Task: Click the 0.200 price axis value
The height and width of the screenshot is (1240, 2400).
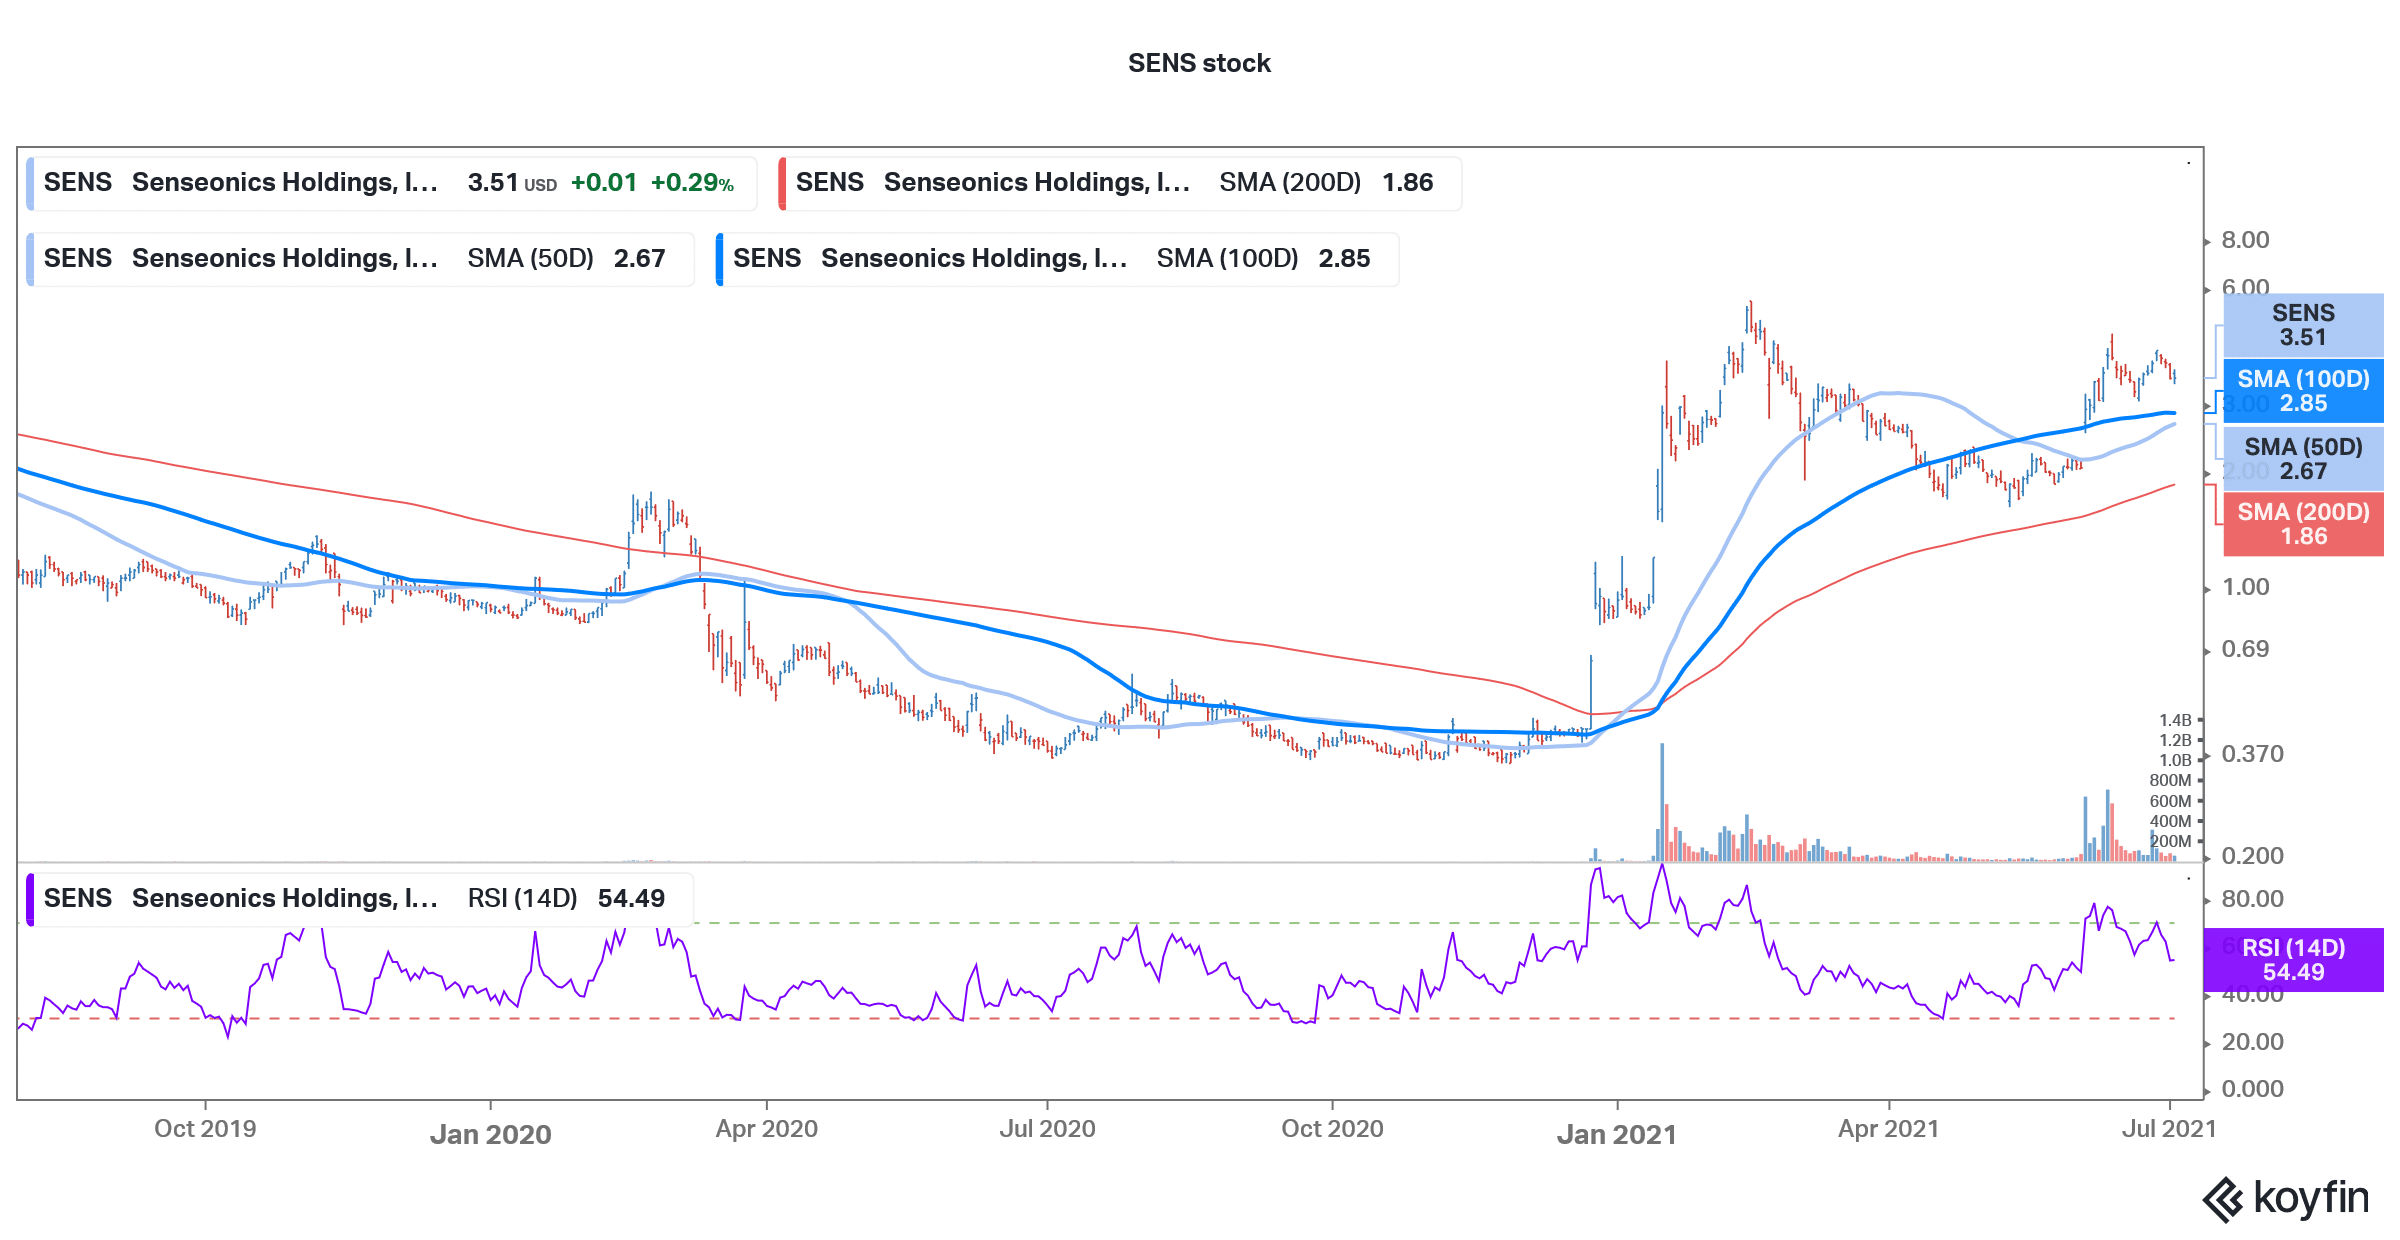Action: pos(2252,856)
